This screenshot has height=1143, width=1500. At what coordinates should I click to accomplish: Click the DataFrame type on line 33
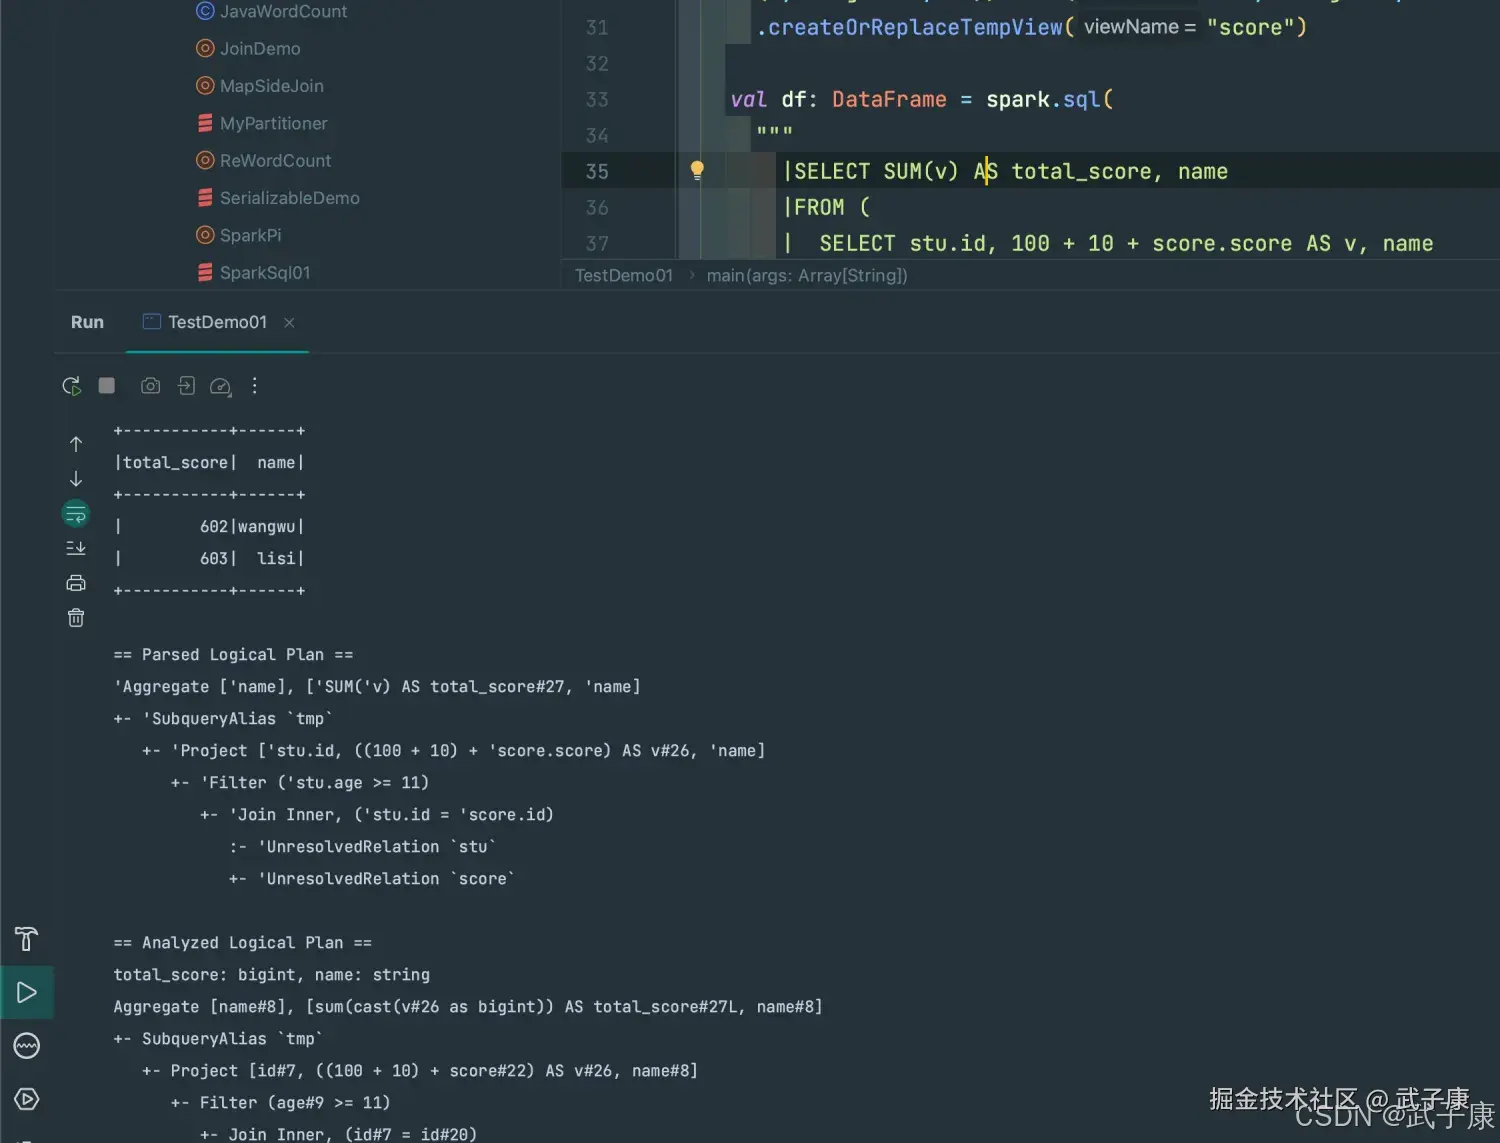pyautogui.click(x=889, y=99)
